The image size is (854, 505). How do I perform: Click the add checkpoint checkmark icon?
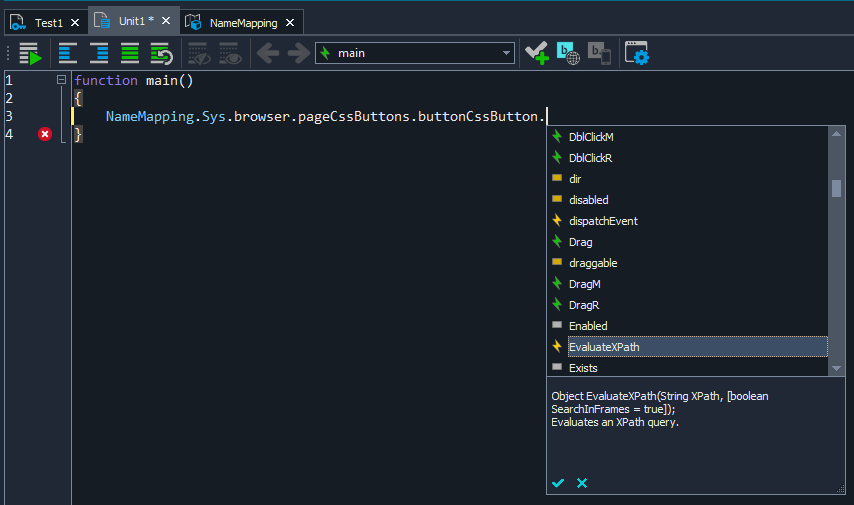coord(537,54)
